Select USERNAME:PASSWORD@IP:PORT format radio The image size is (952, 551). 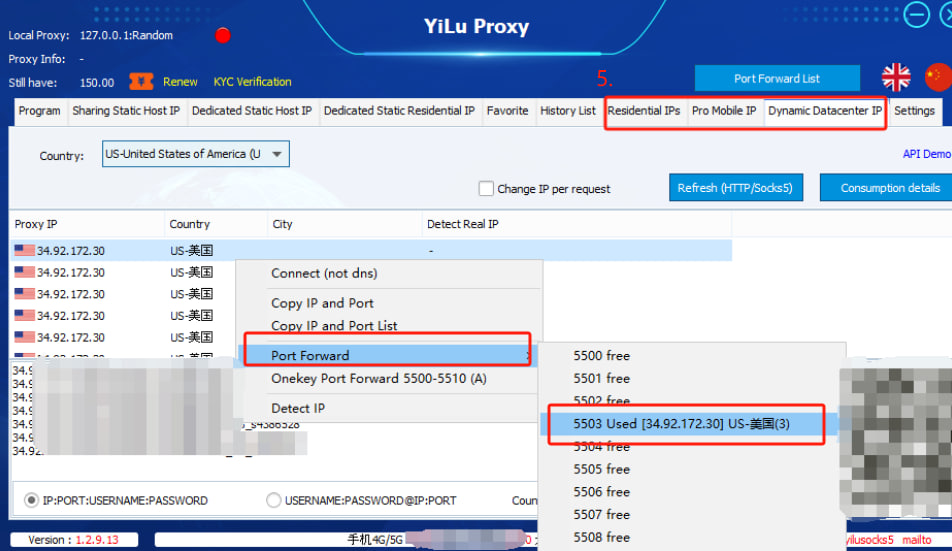pyautogui.click(x=274, y=500)
